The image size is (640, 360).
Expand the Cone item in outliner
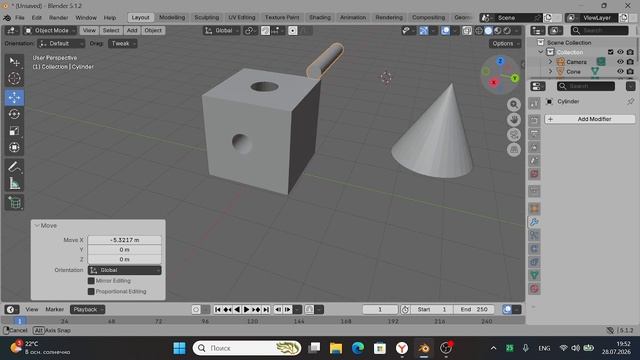pos(550,71)
